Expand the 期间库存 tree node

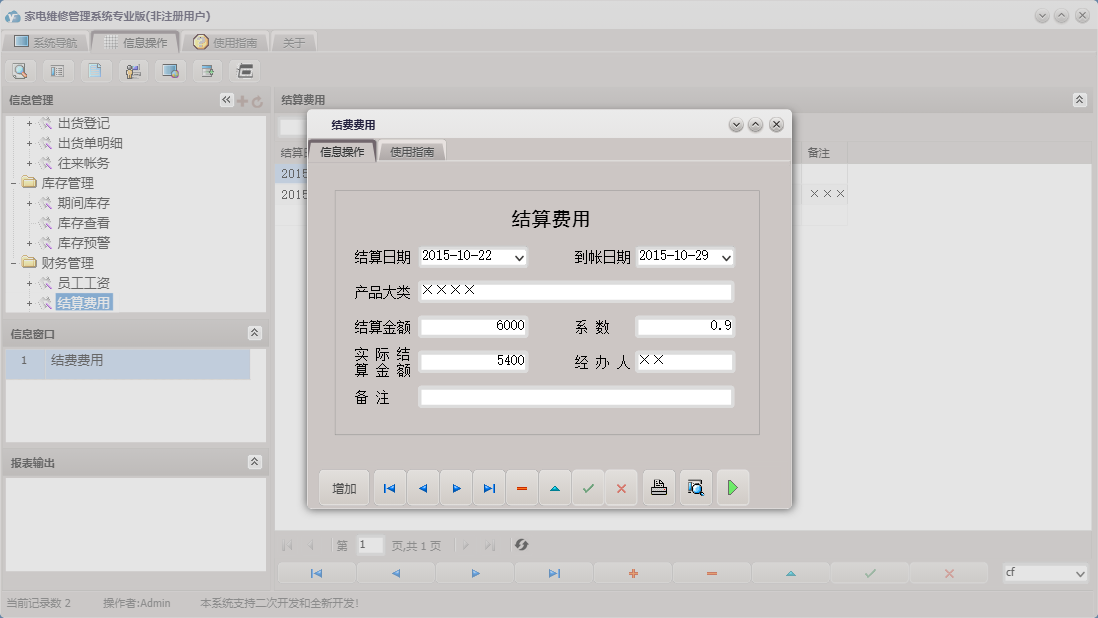pyautogui.click(x=27, y=203)
